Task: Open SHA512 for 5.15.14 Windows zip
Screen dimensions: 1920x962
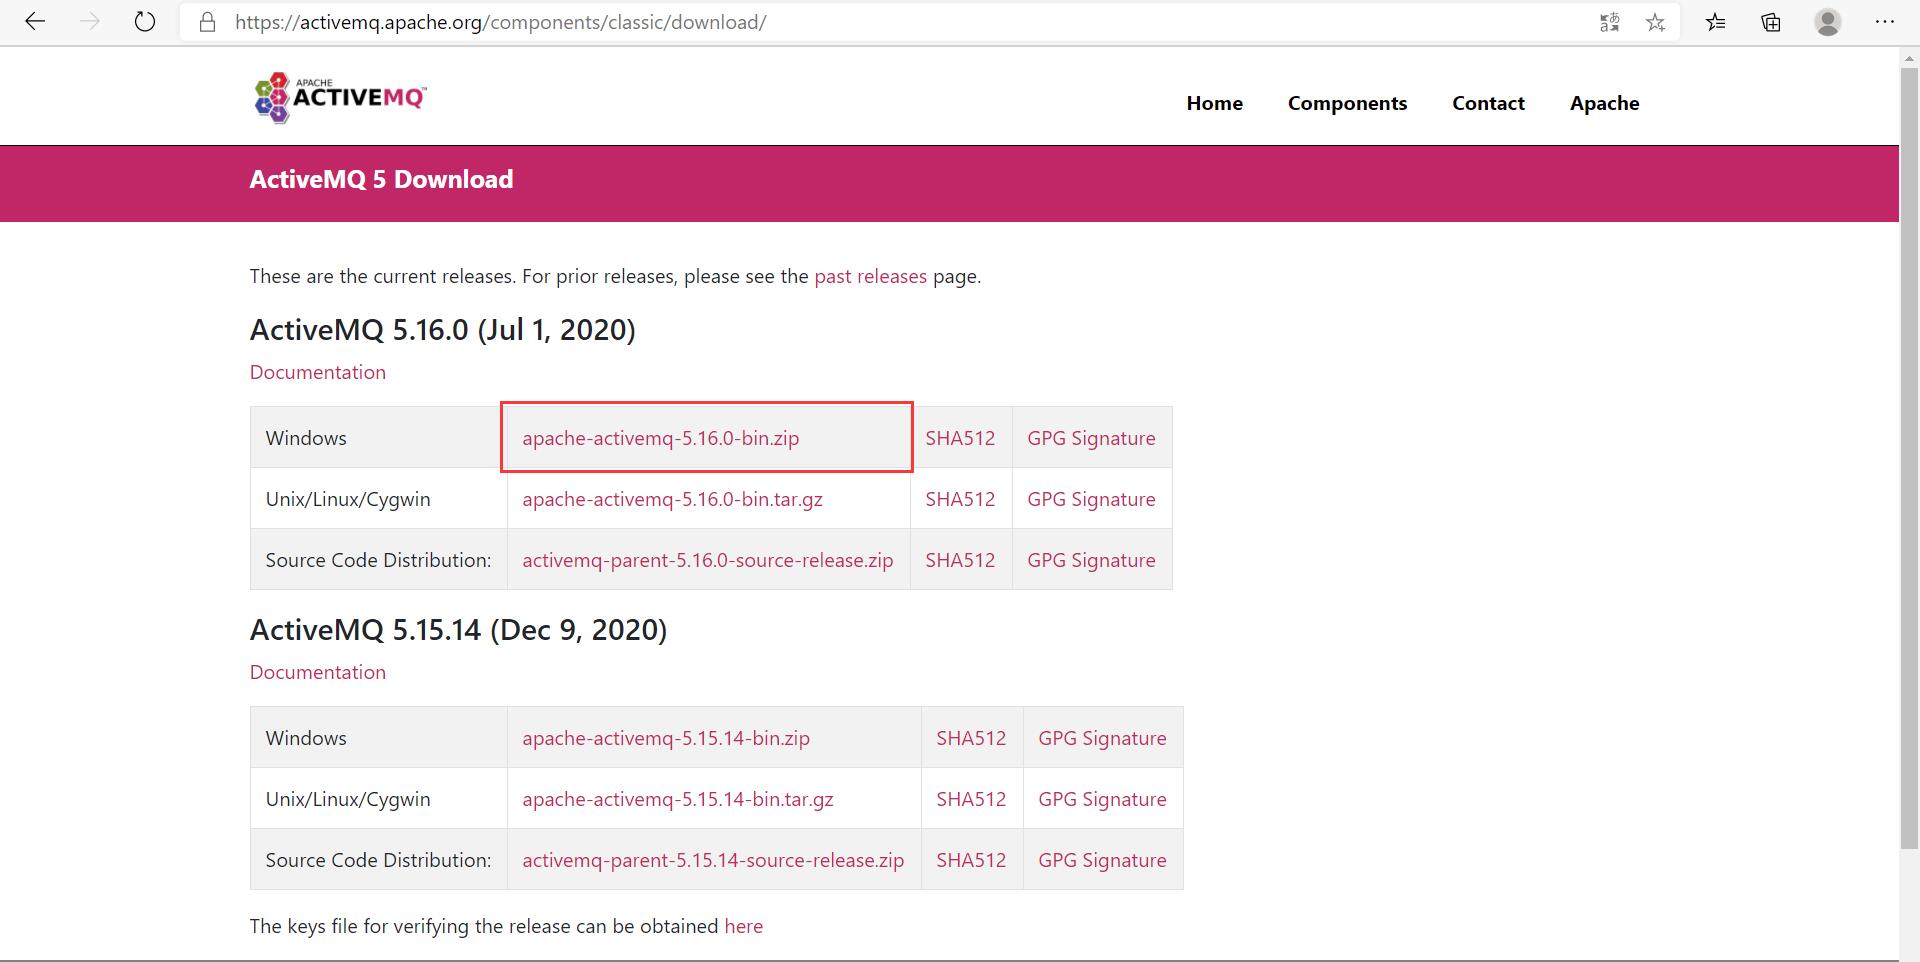Action: (971, 738)
